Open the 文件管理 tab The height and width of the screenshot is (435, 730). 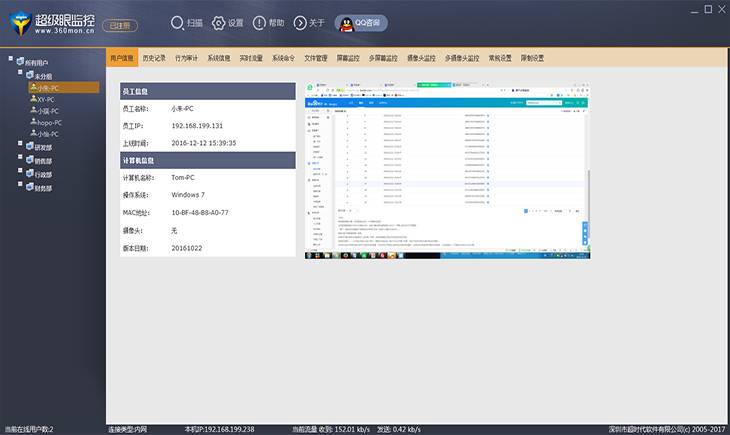coord(315,59)
